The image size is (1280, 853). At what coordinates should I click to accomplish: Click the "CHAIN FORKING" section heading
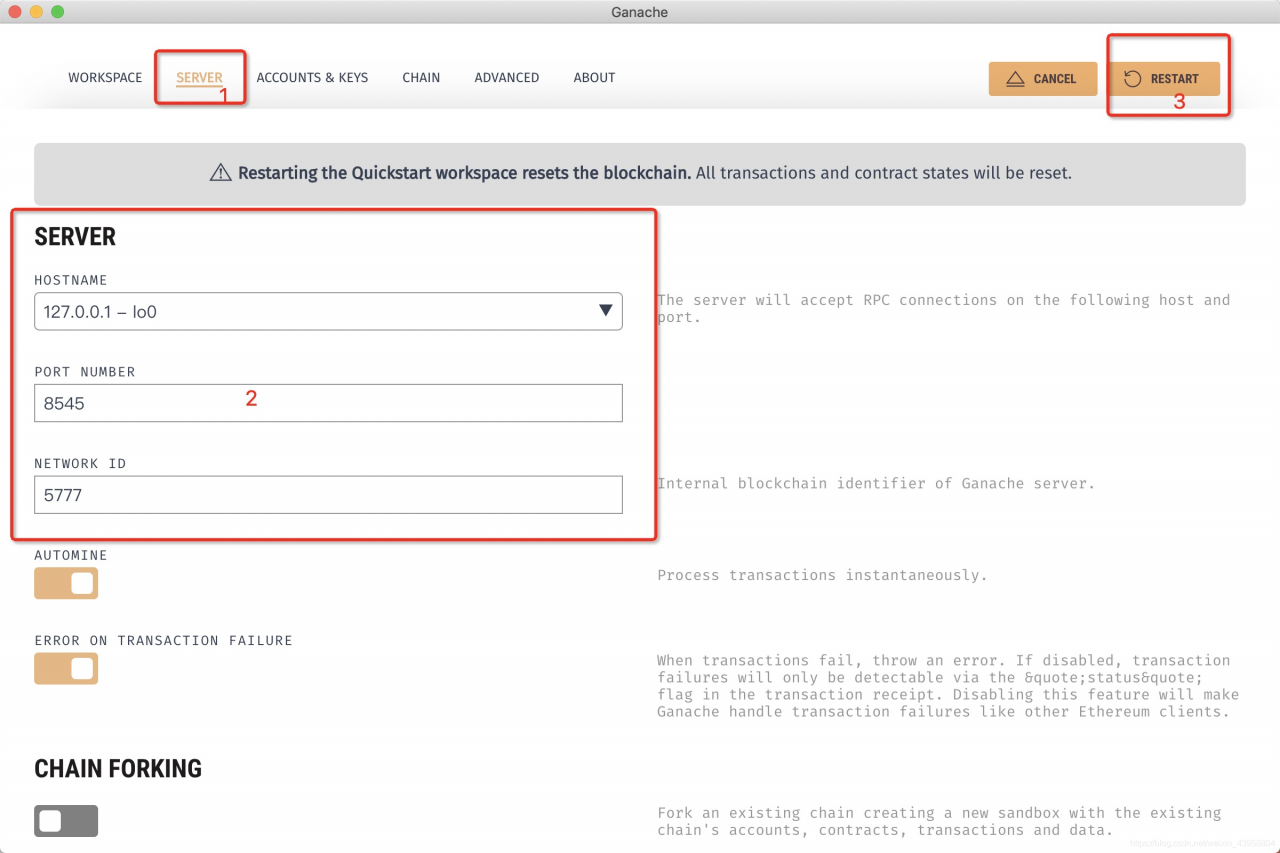tap(118, 769)
